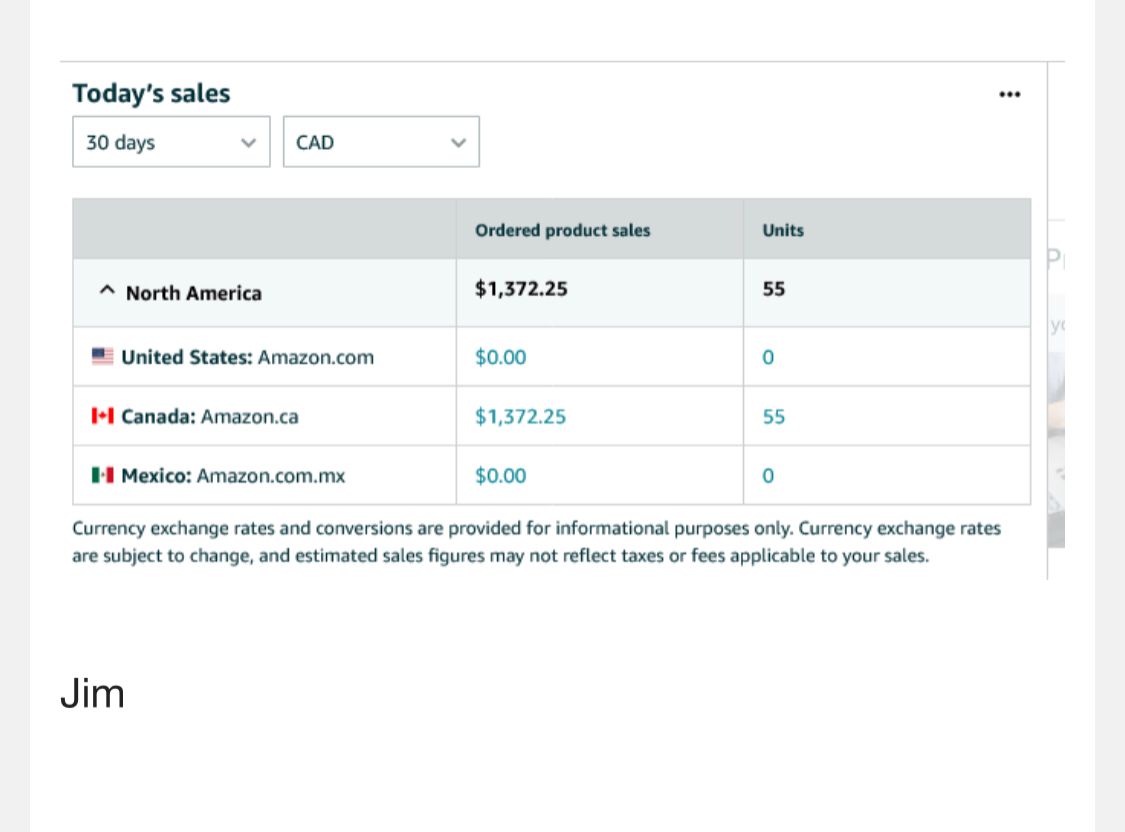Click United States units count 0
The image size is (1125, 832).
click(768, 357)
